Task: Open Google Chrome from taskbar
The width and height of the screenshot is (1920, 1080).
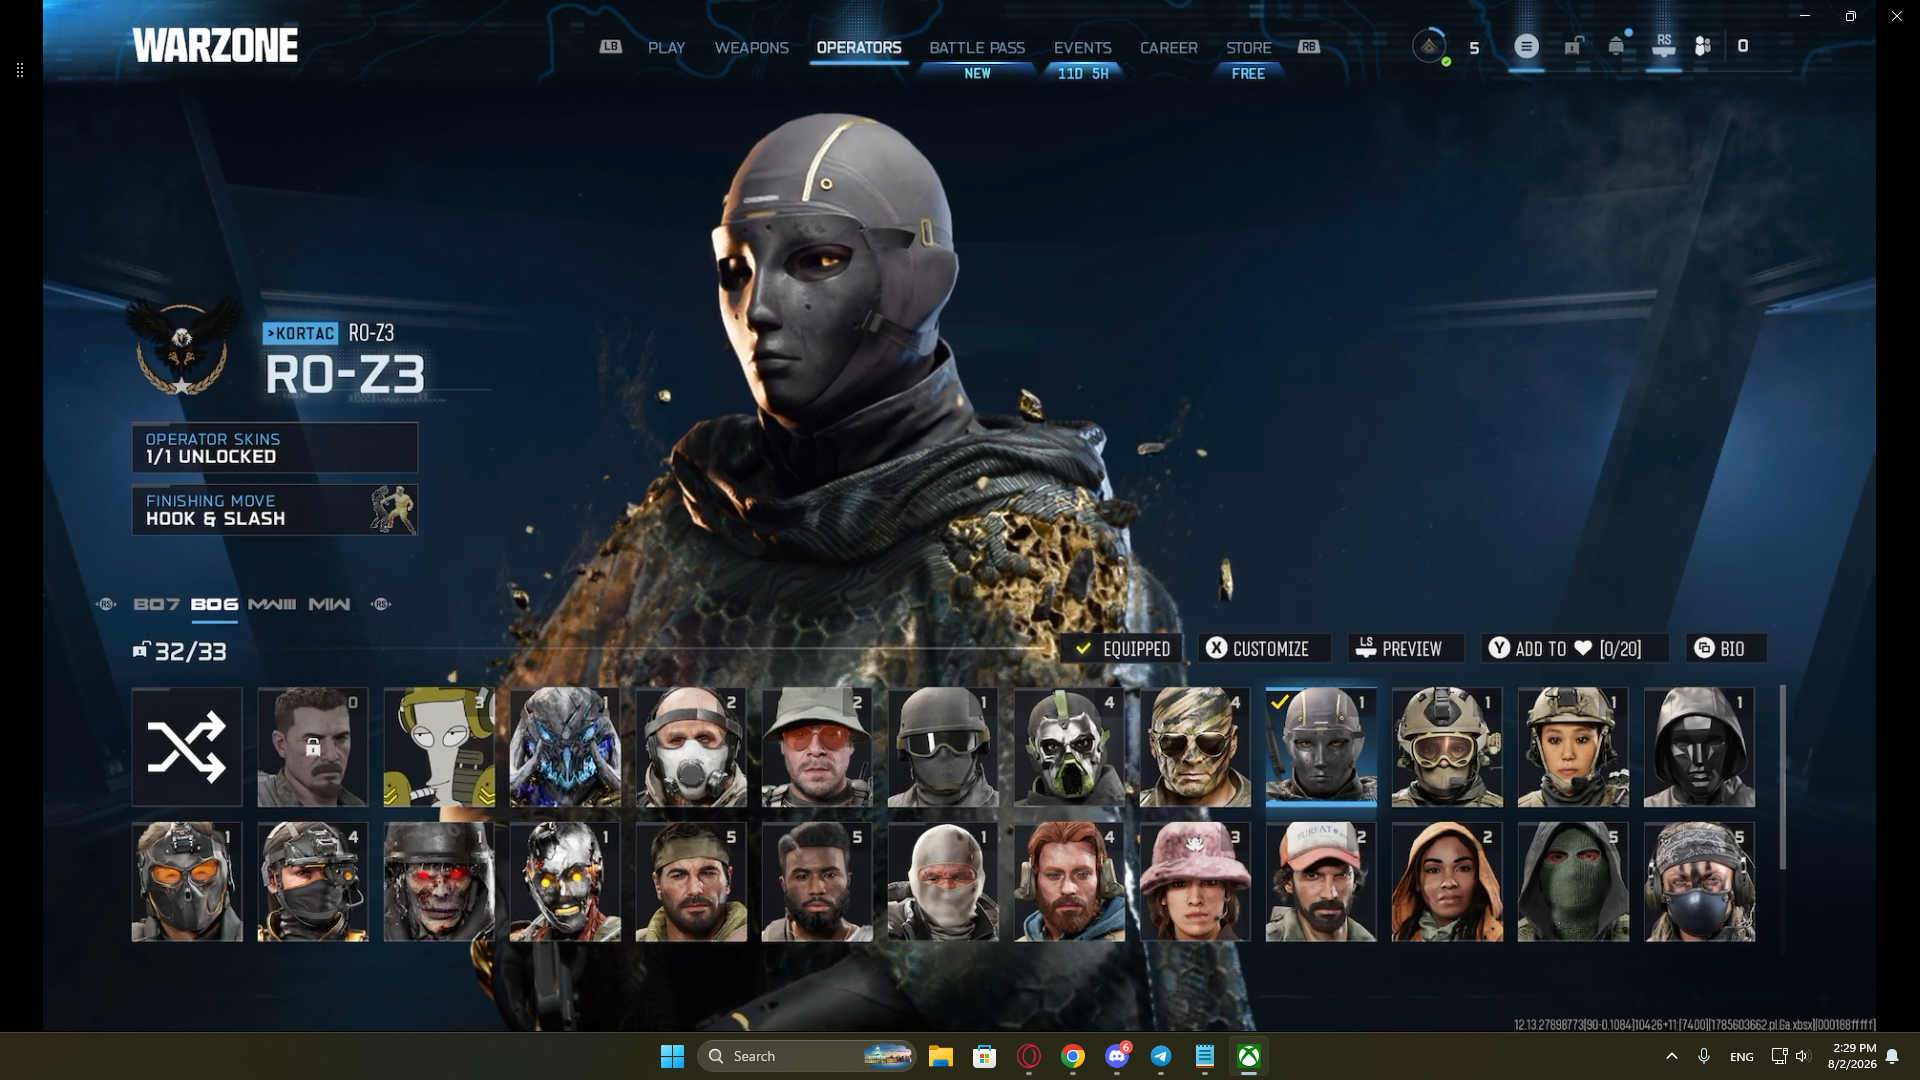Action: click(1073, 1056)
